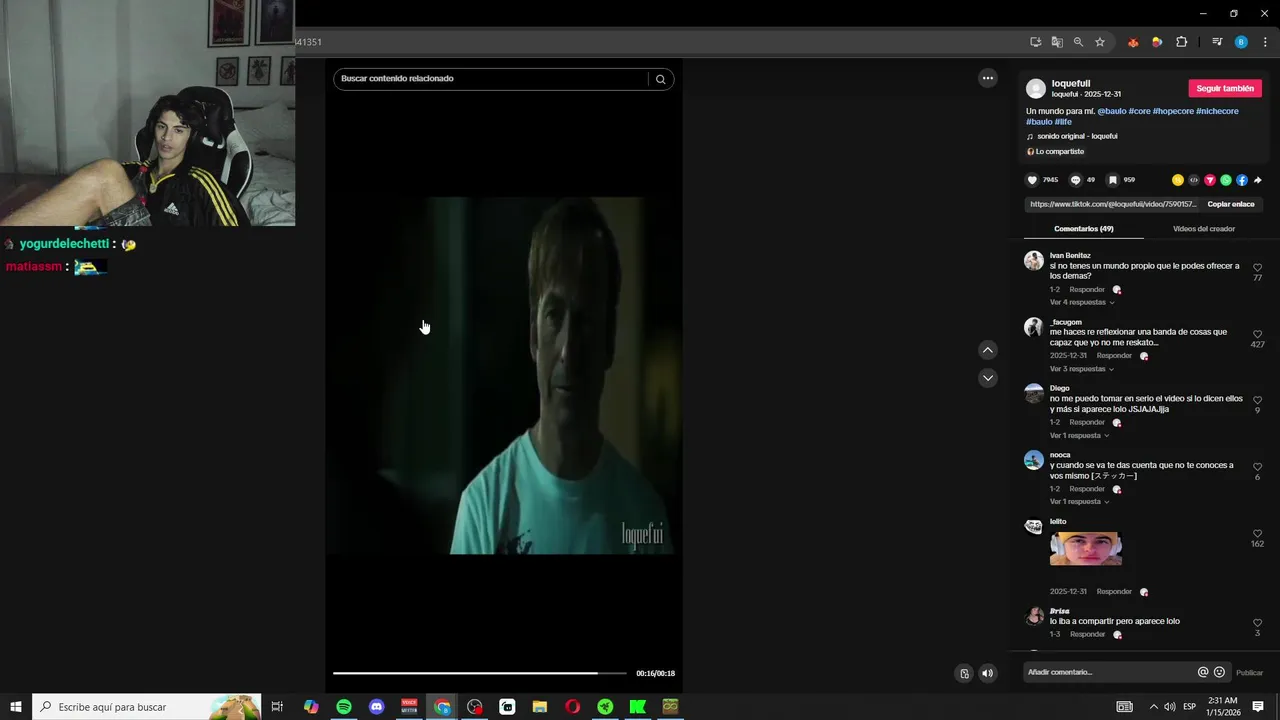
Task: Open Opera browser from taskbar
Action: (x=573, y=707)
